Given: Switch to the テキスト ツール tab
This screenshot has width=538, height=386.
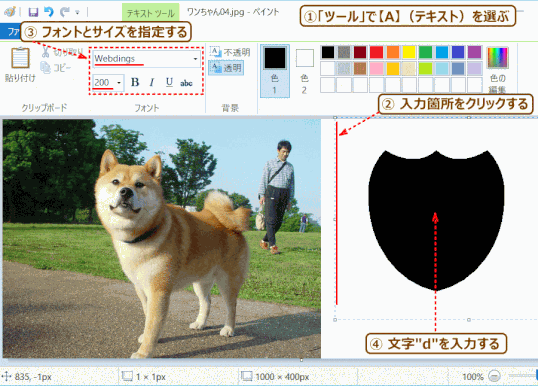Looking at the screenshot, I should coord(151,13).
